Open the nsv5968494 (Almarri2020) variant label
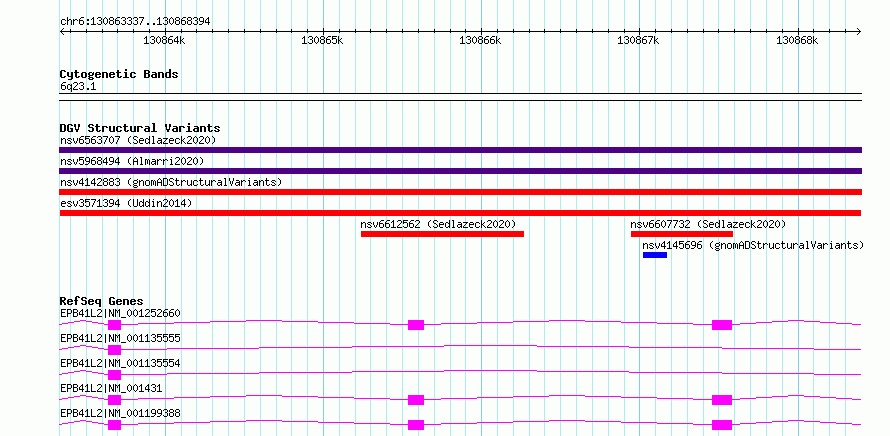Image resolution: width=890 pixels, height=436 pixels. click(132, 161)
